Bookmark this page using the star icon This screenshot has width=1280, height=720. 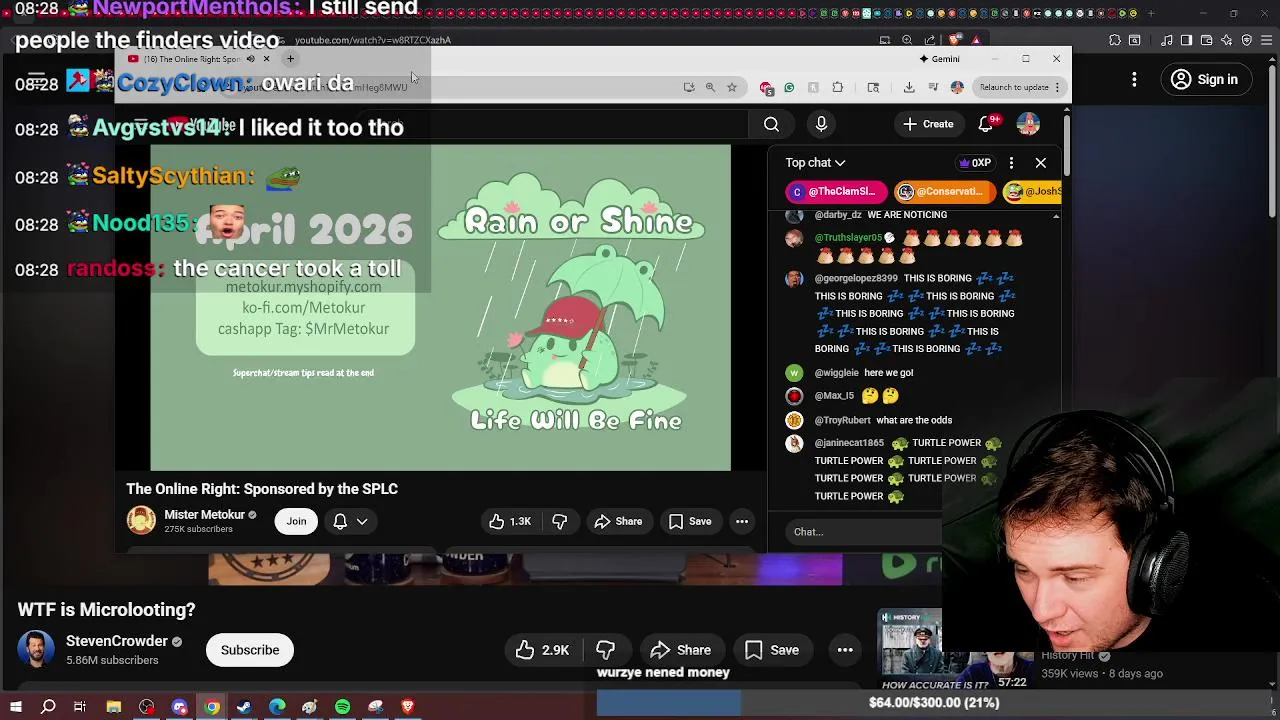coord(732,87)
